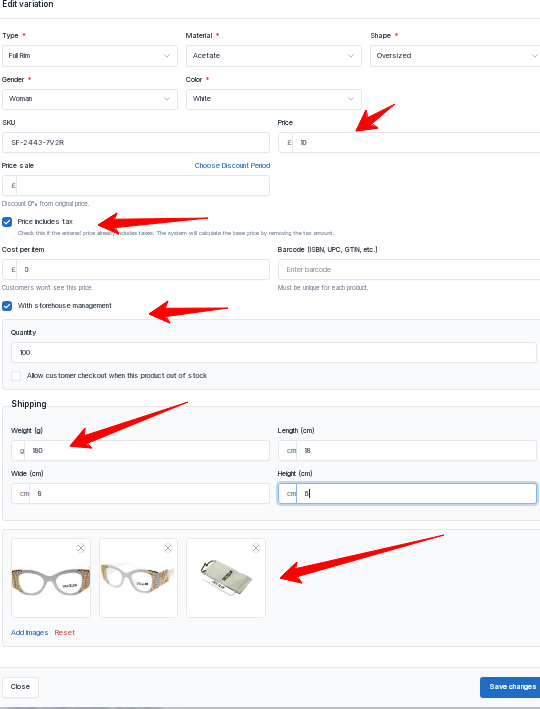
Task: Open the Shape dropdown showing Oversized
Action: coord(455,56)
